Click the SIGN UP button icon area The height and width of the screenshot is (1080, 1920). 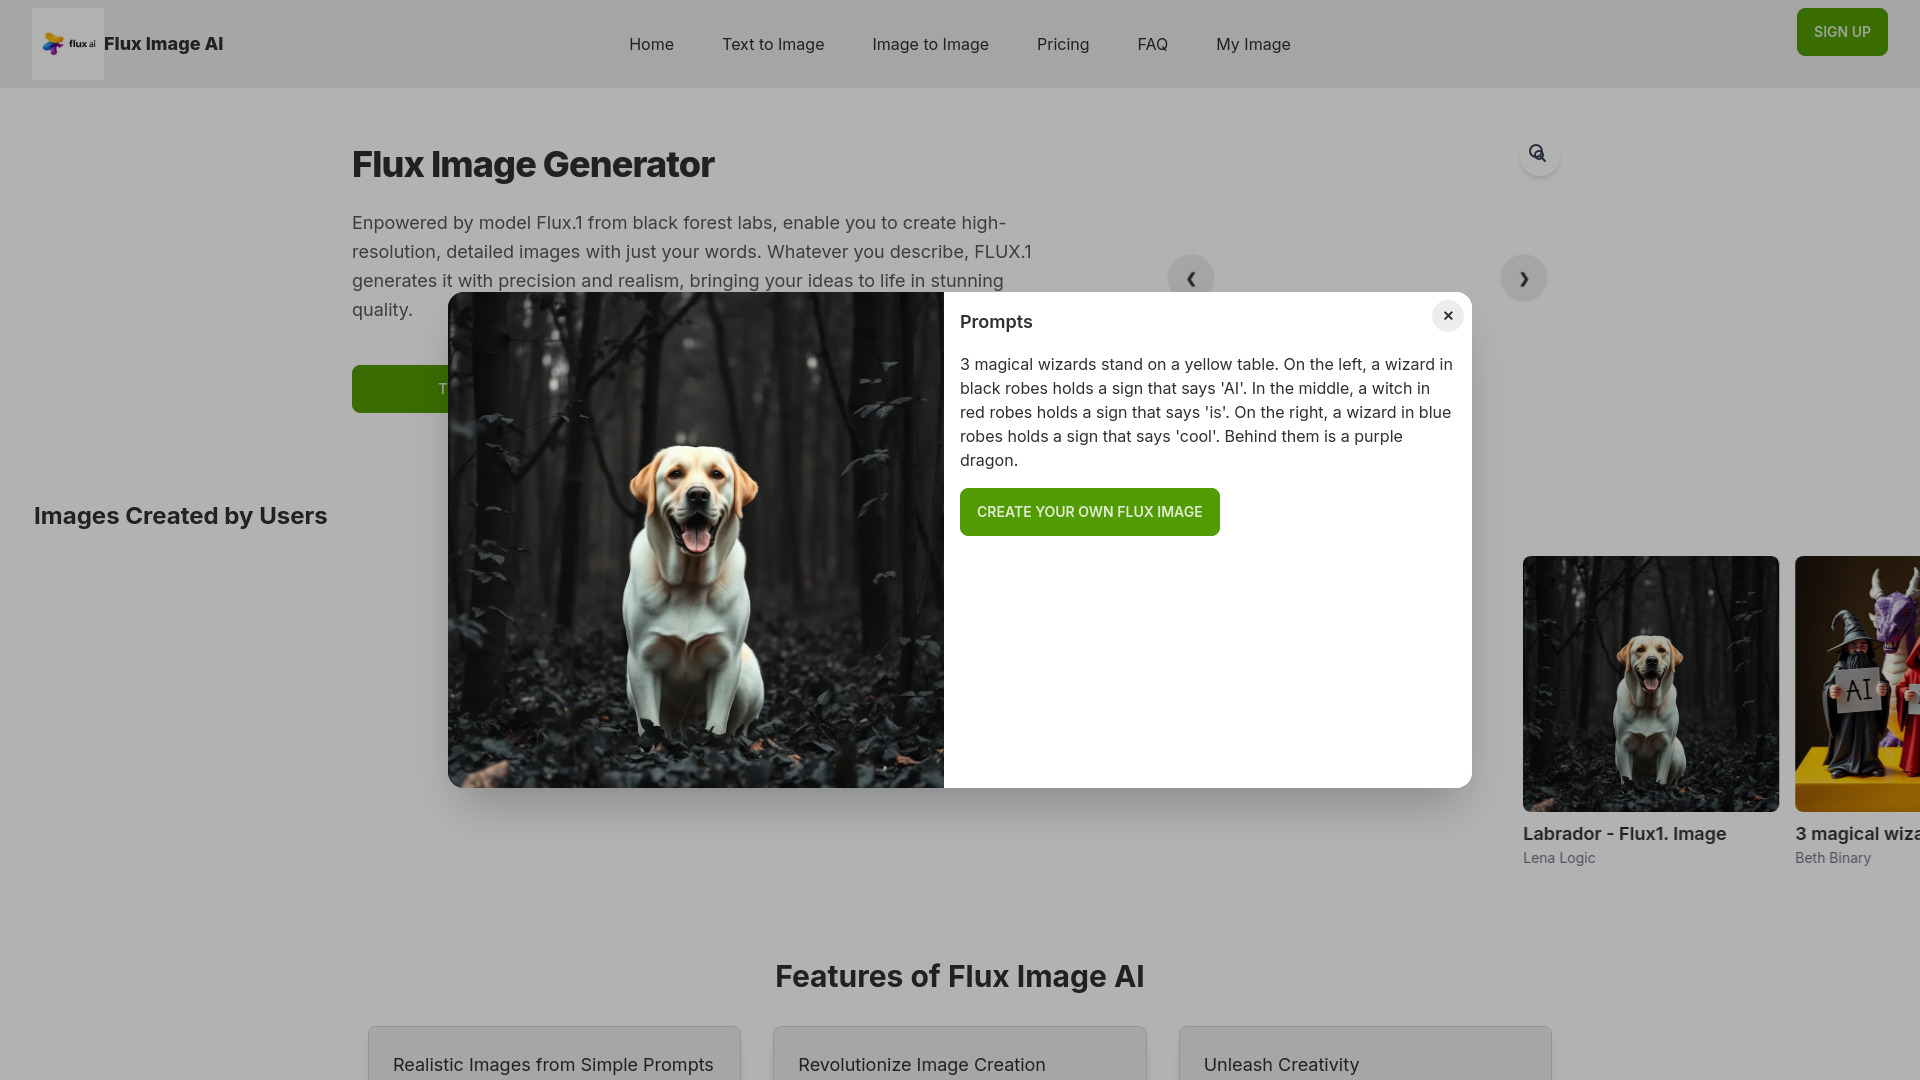tap(1842, 32)
